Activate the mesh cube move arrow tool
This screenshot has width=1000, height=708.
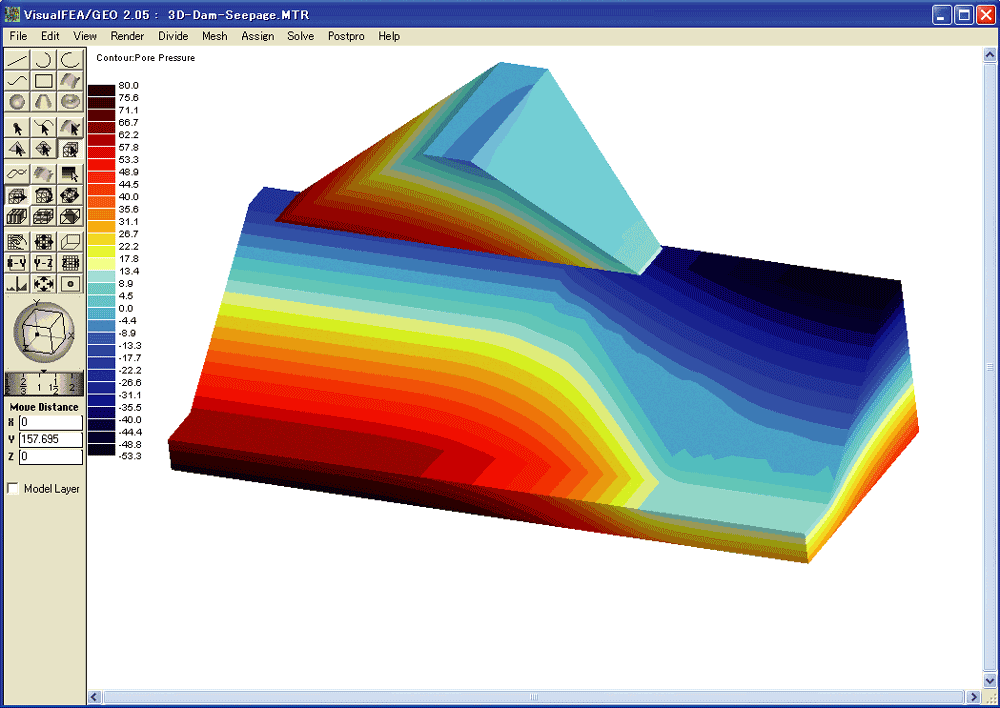coord(17,195)
